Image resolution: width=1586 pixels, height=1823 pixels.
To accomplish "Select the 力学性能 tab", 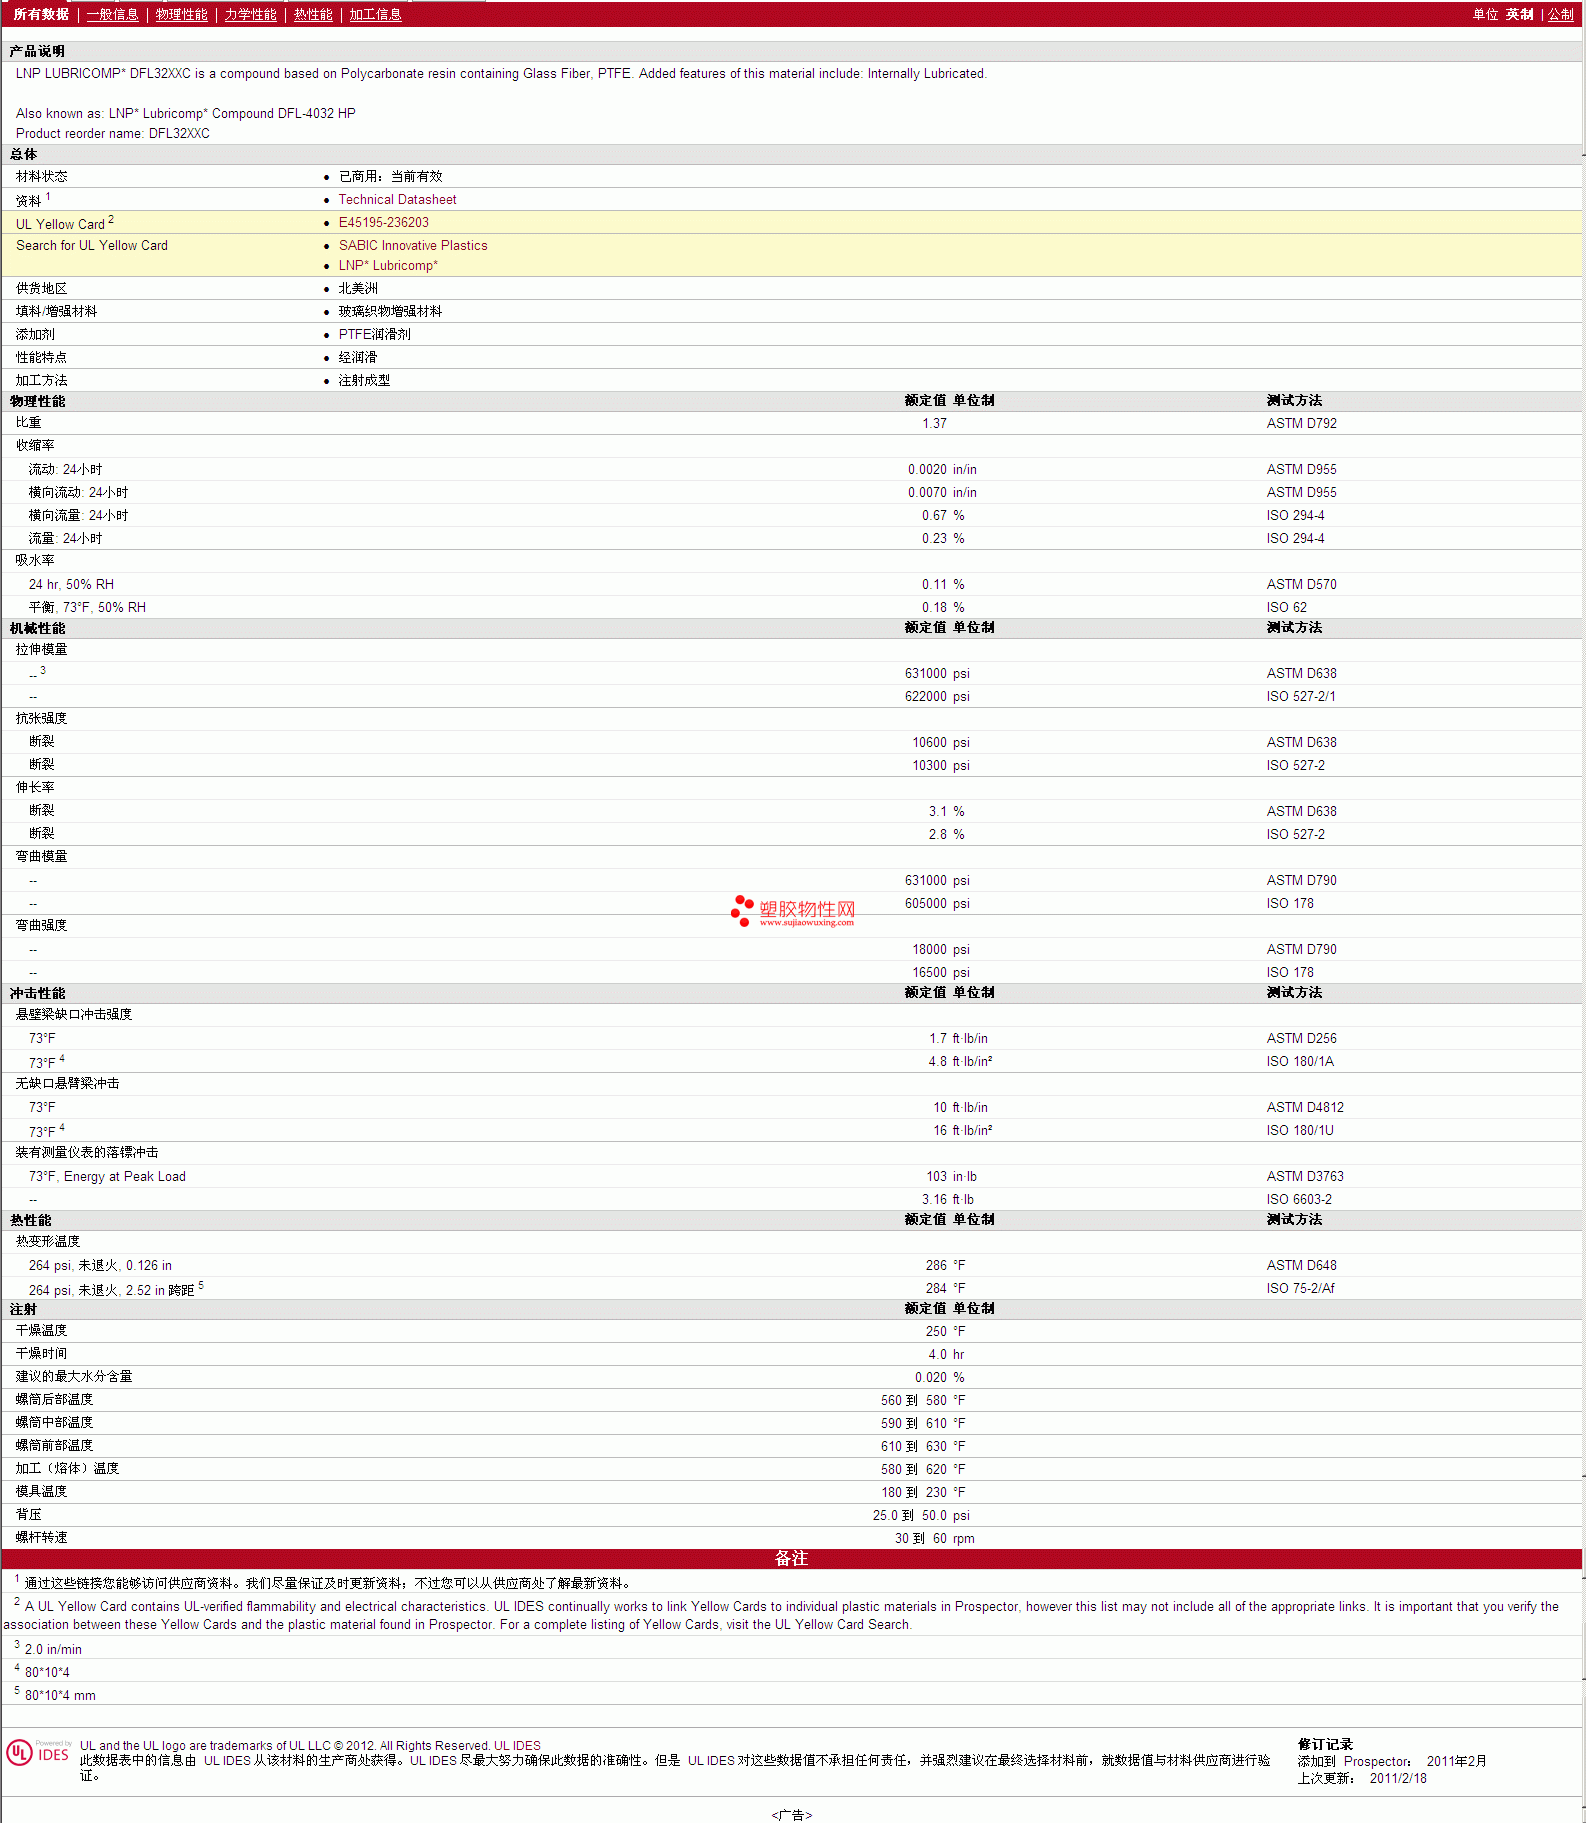I will tap(250, 14).
